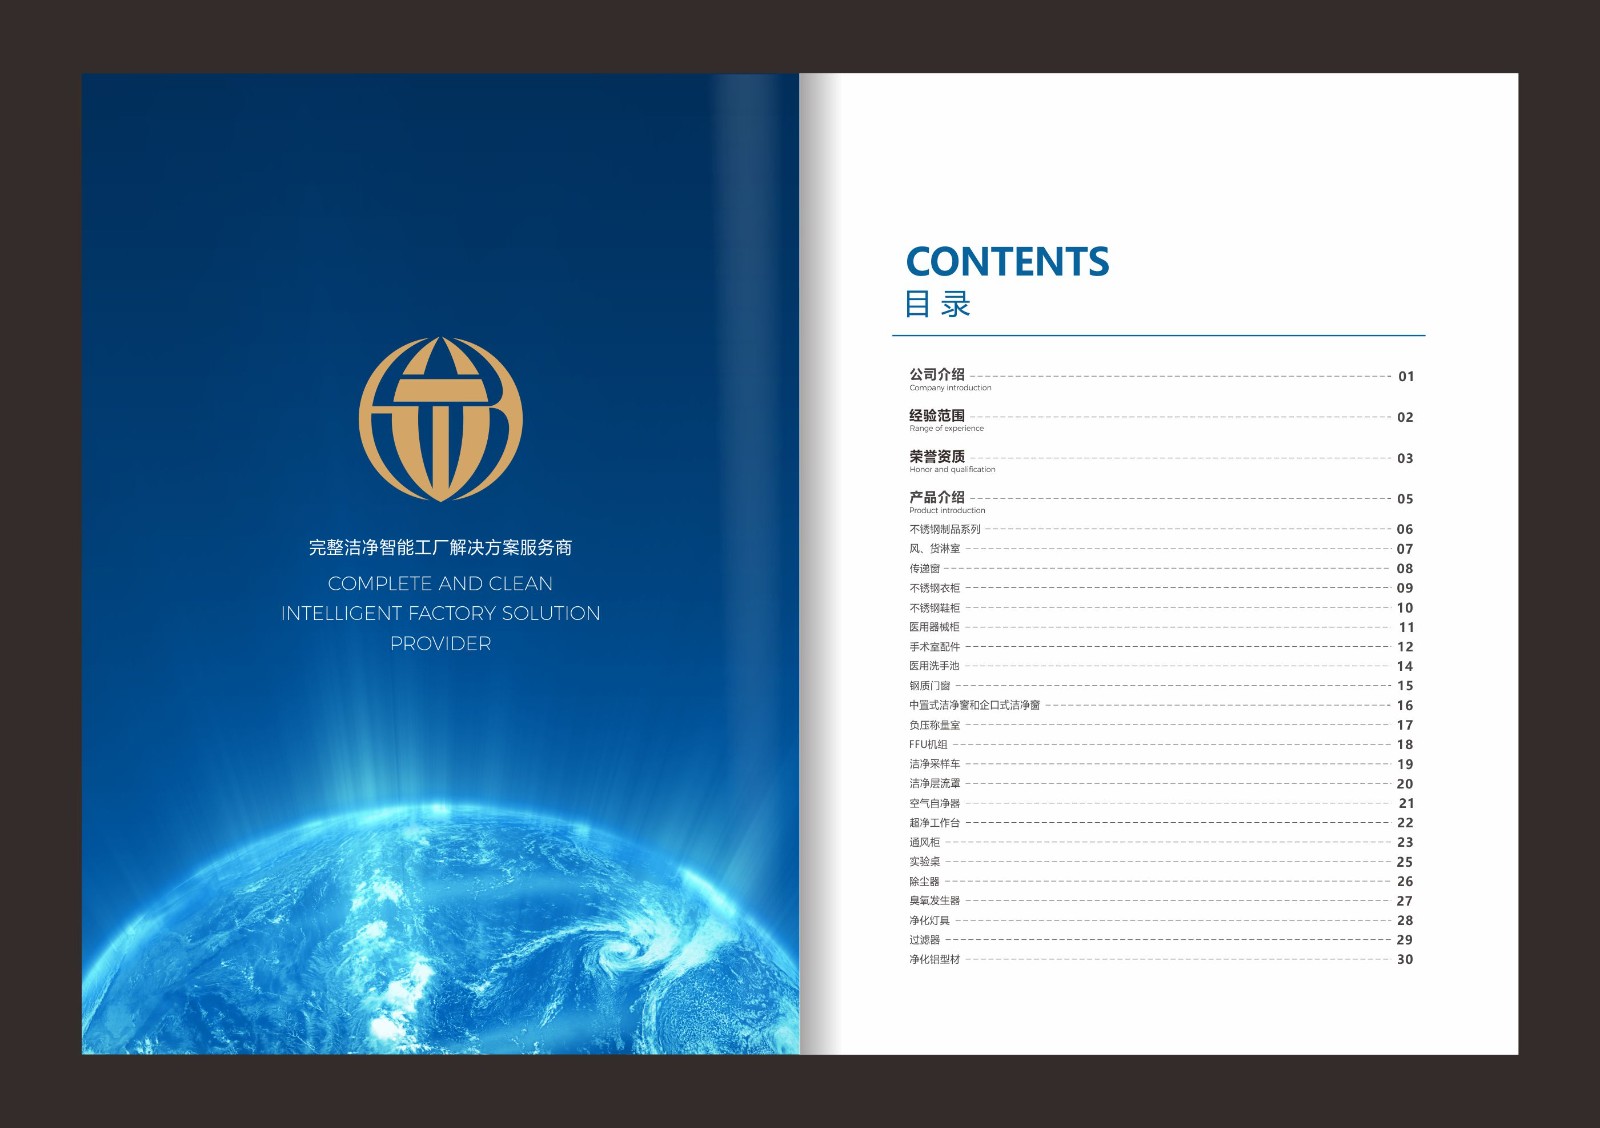
Task: Select the 'INTELLIGENT FACTORY SOLUTION' cover line
Action: coord(441,614)
